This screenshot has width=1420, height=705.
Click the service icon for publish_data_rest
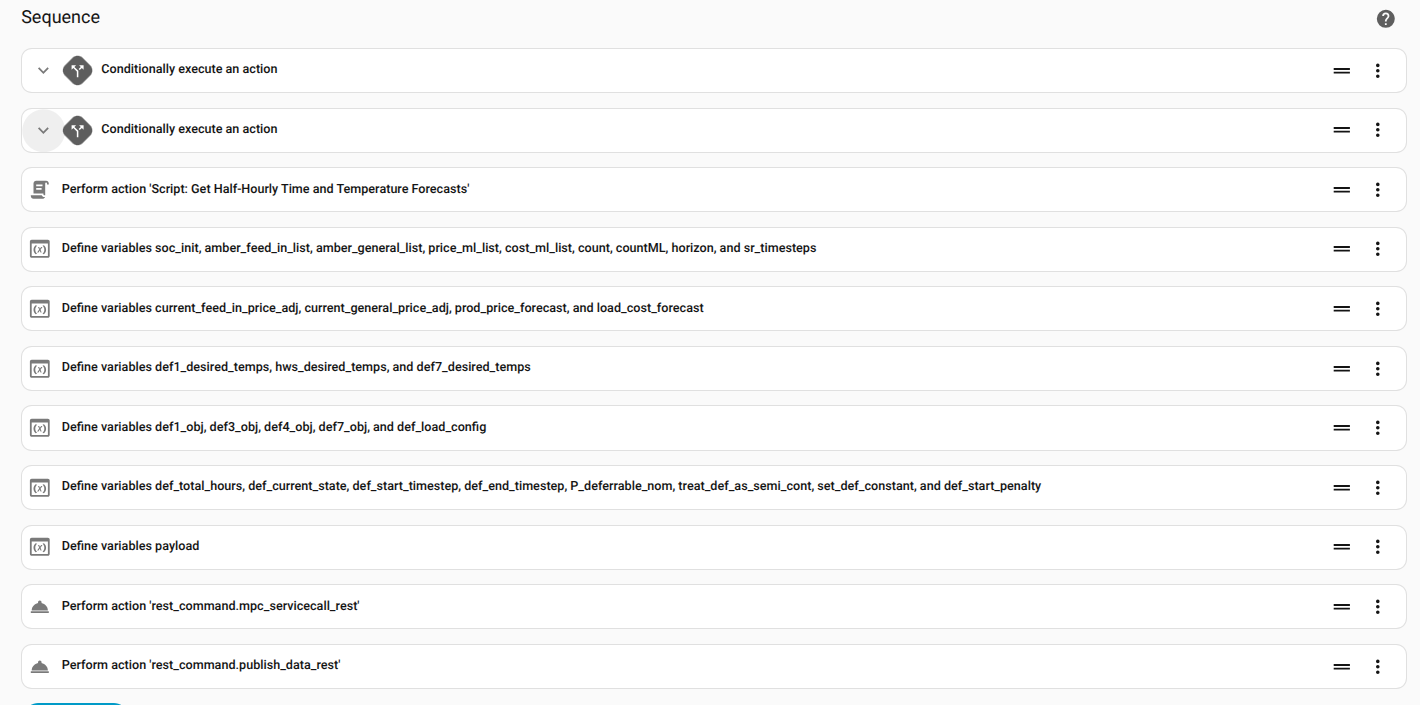coord(40,666)
